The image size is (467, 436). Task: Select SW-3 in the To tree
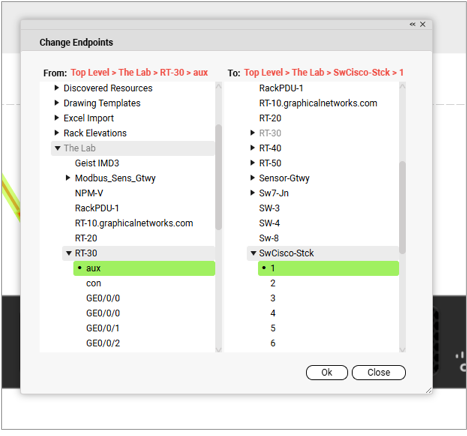click(269, 208)
